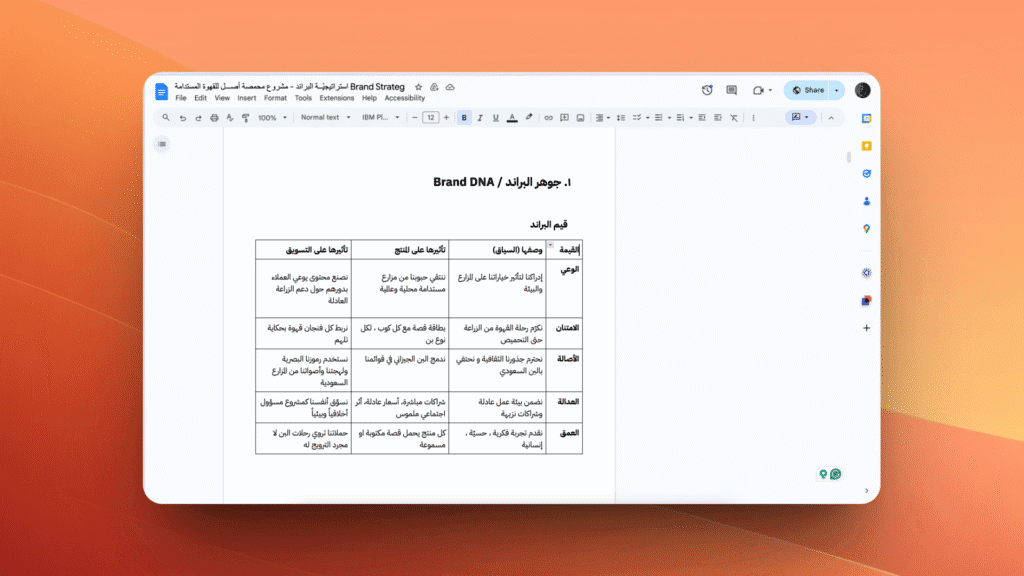Open line and paragraph spacing

(x=621, y=118)
